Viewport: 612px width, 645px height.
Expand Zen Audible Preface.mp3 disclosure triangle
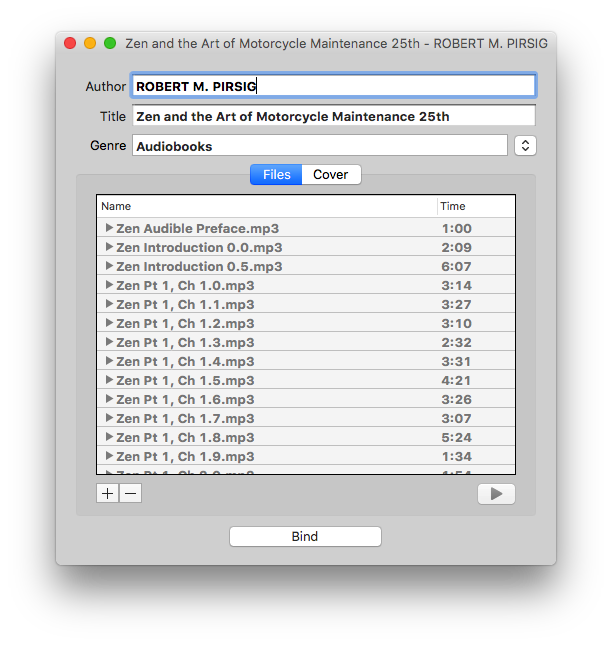pos(109,227)
